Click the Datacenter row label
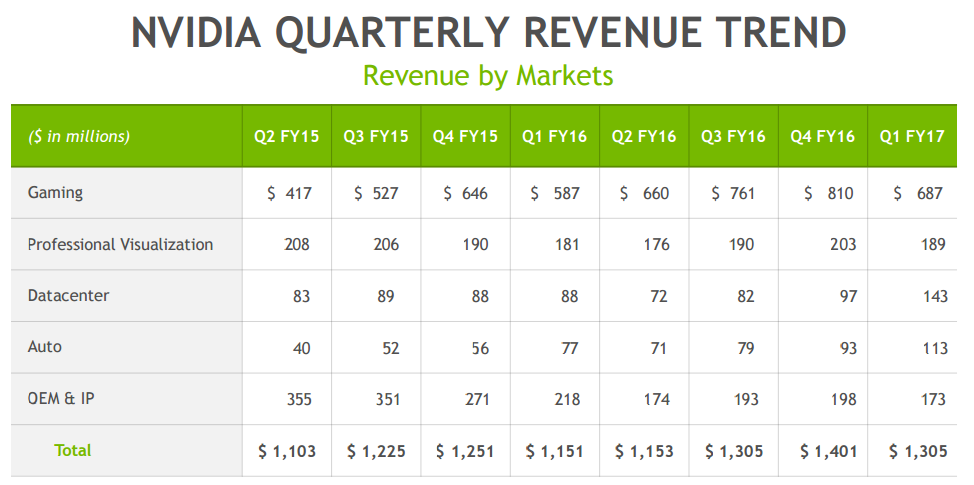Screen dimensions: 974x485 (x=68, y=296)
